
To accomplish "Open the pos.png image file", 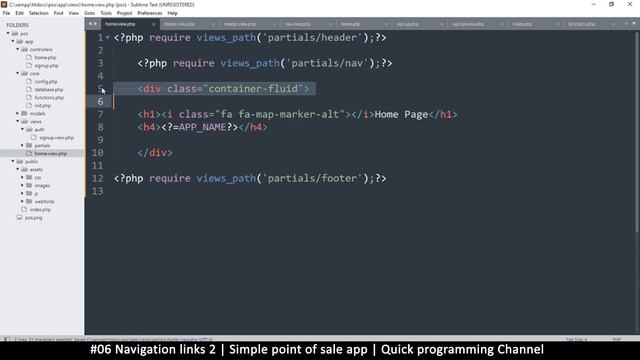I will (x=33, y=218).
